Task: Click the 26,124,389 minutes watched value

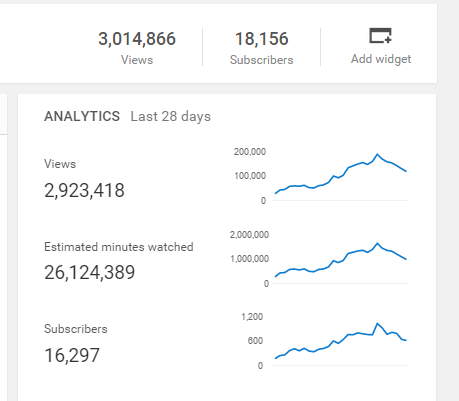Action: click(x=89, y=272)
